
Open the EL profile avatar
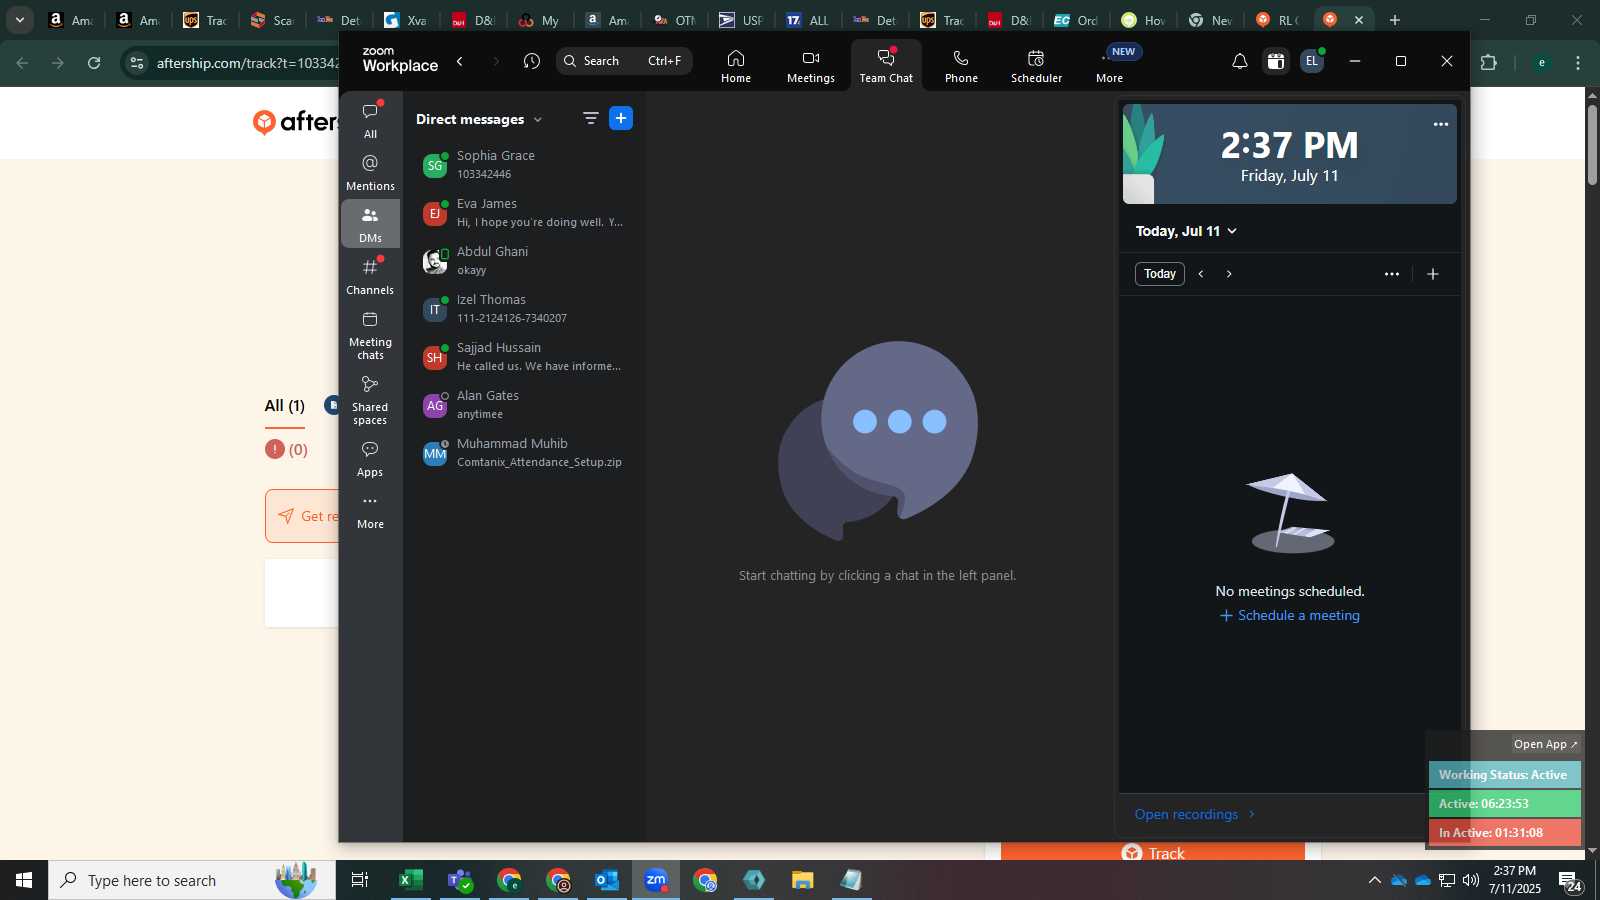point(1311,61)
